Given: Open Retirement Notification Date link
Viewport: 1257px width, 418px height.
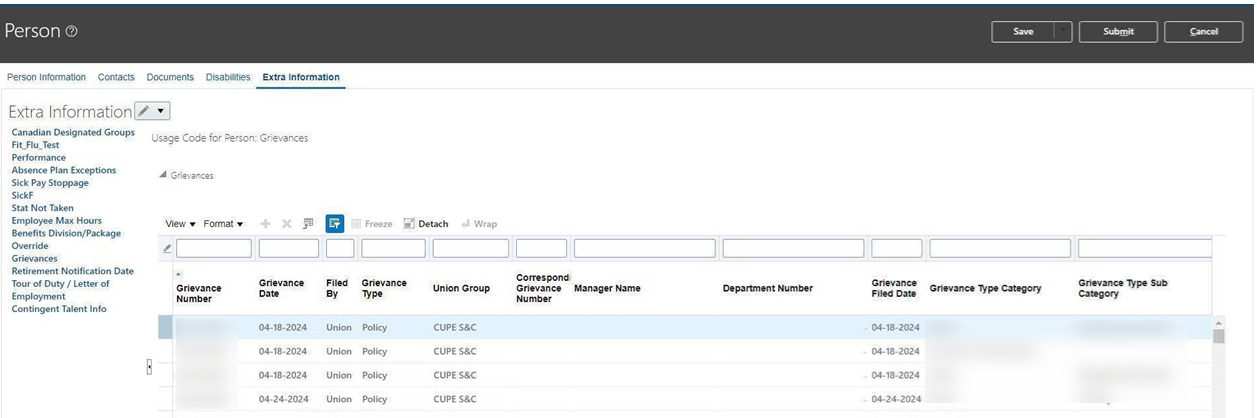Looking at the screenshot, I should 73,271.
